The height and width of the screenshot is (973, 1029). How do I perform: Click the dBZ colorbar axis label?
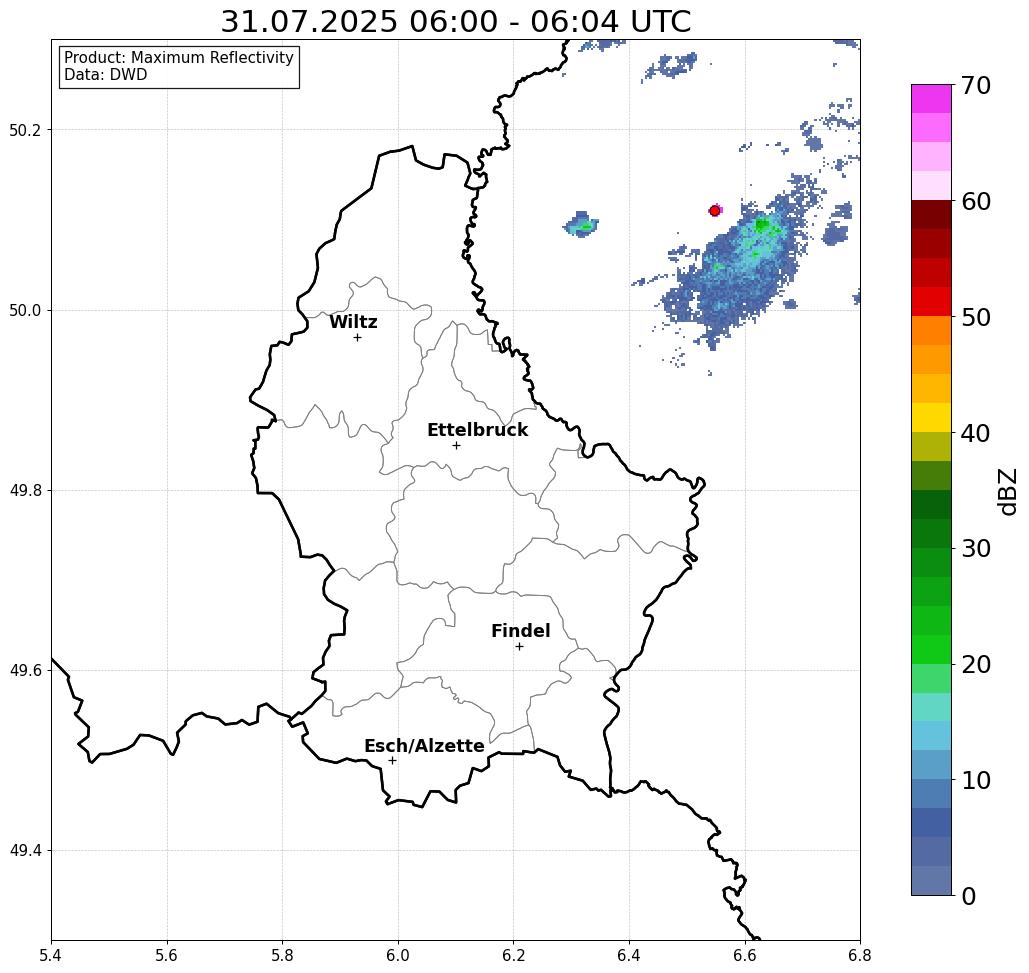(x=1007, y=491)
